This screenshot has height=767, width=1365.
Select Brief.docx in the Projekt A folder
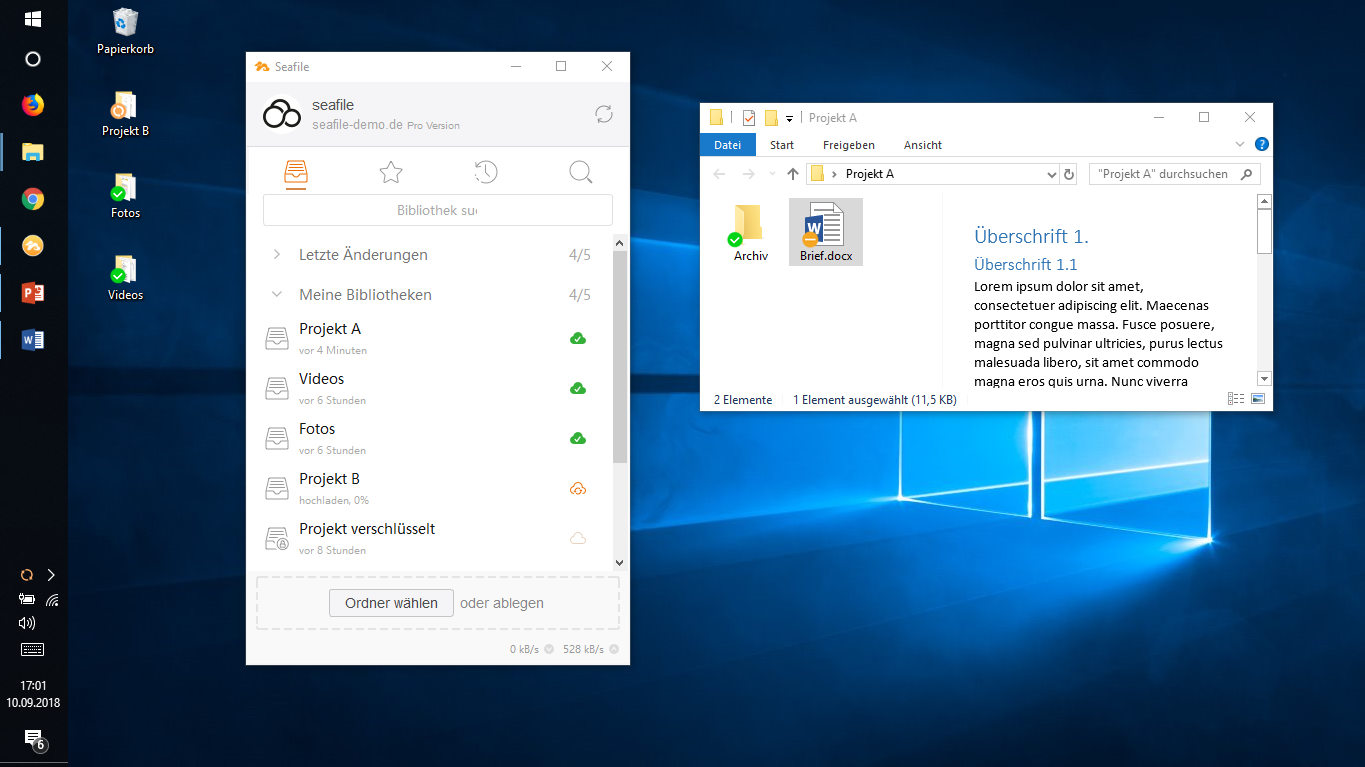click(825, 231)
